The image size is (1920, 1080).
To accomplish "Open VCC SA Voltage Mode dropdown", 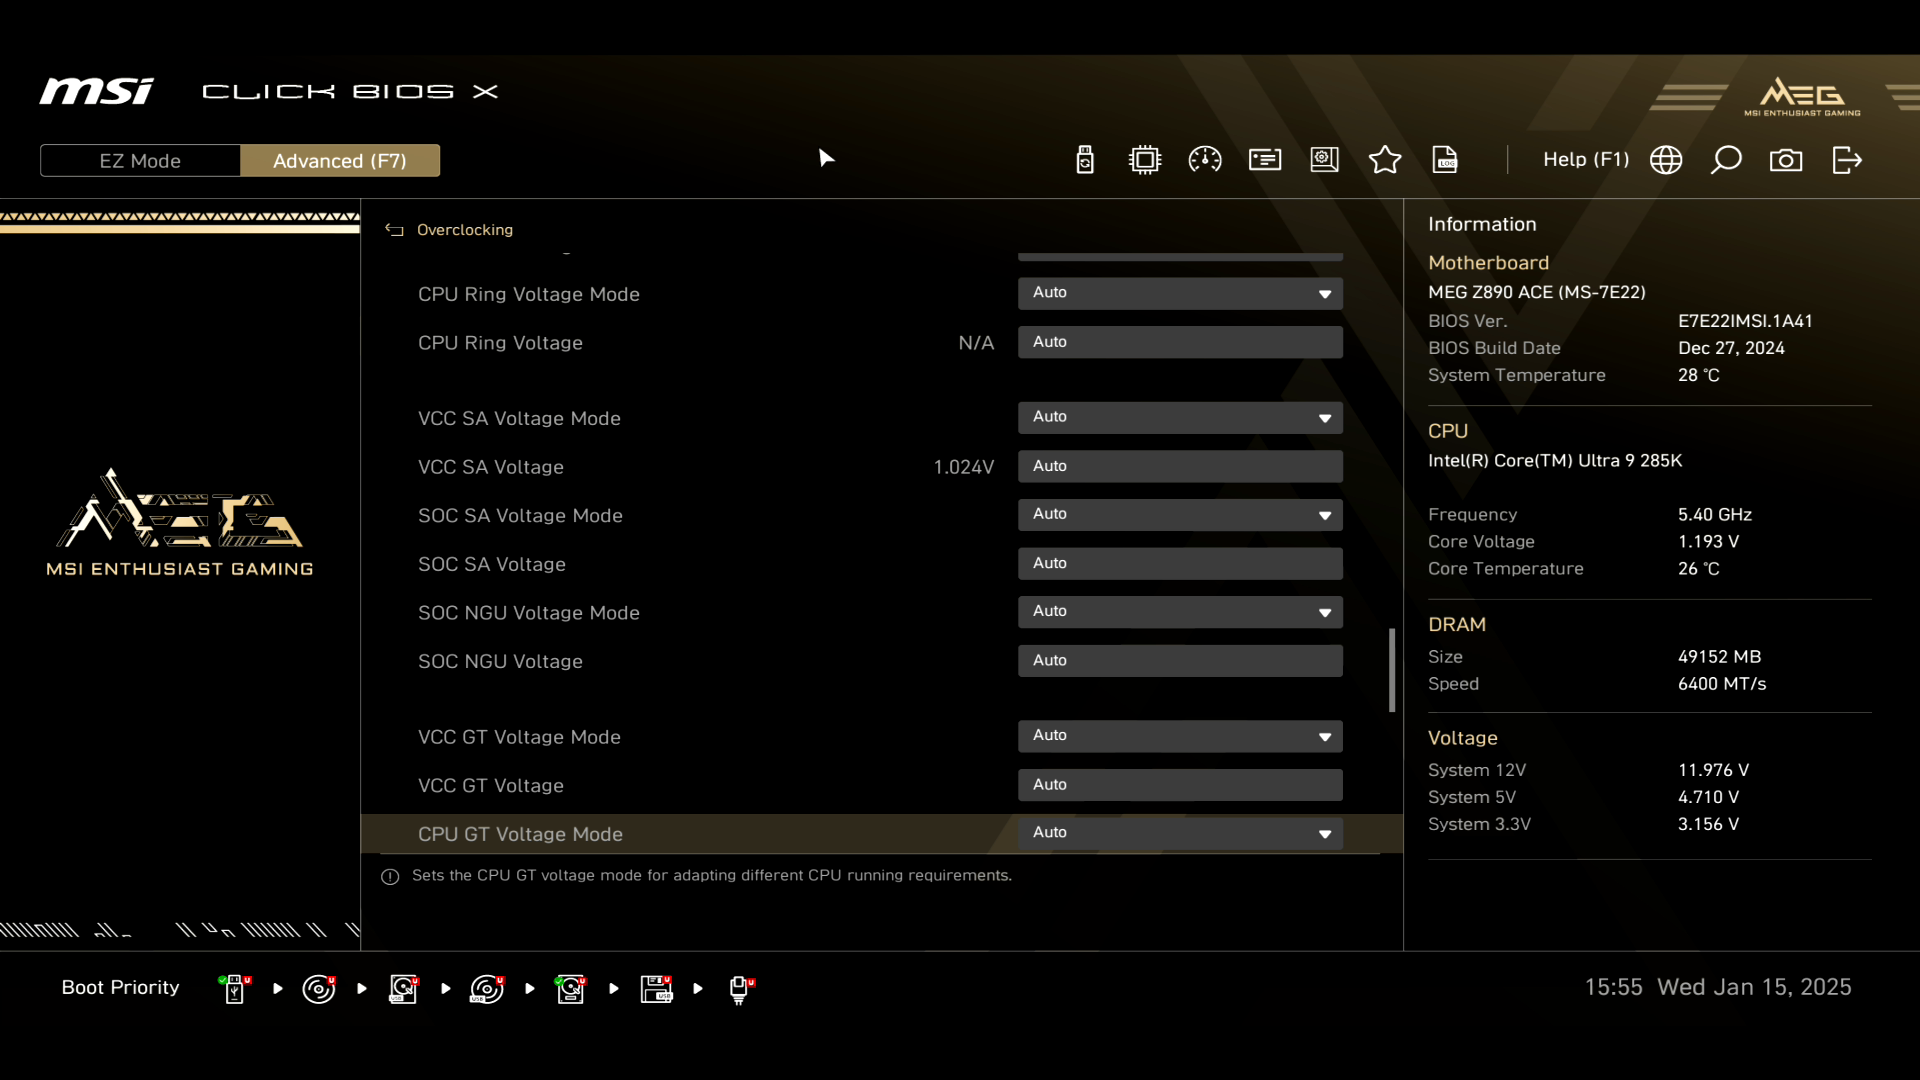I will [x=1180, y=417].
